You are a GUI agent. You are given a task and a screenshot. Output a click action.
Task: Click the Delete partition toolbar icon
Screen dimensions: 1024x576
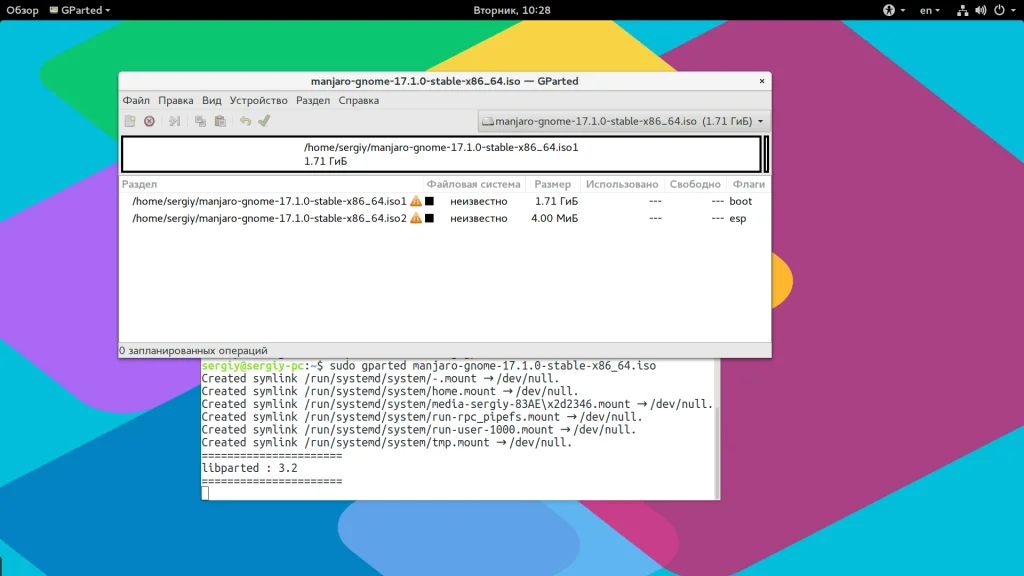149,121
